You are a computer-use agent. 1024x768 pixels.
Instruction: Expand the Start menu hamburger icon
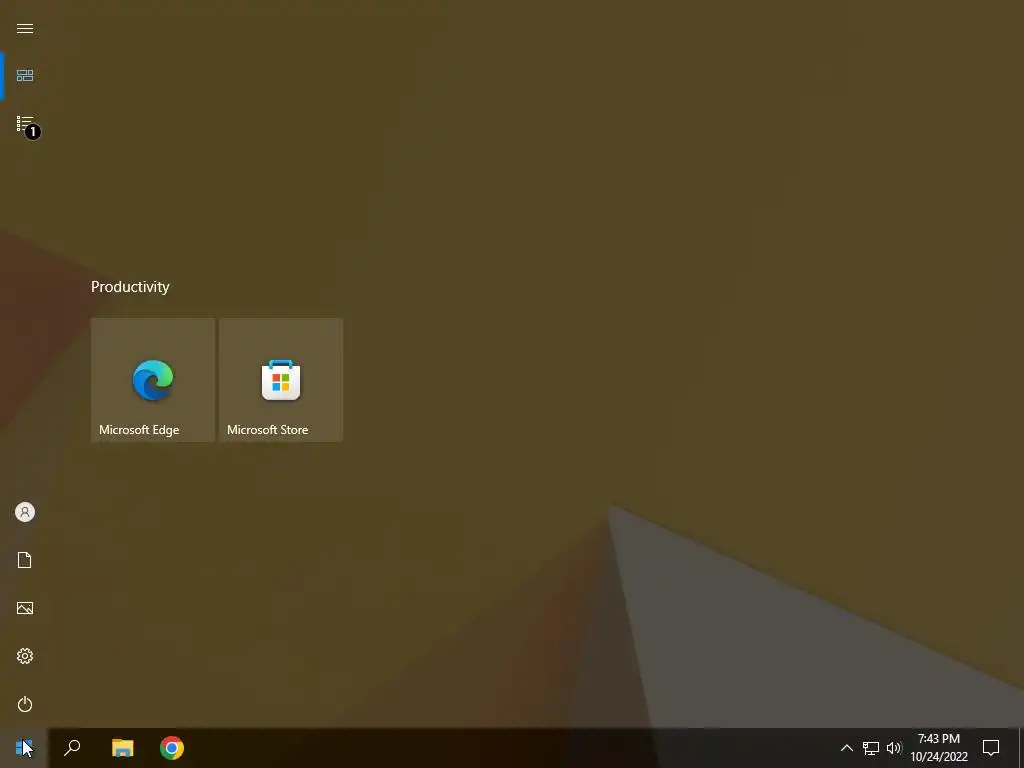pos(25,28)
